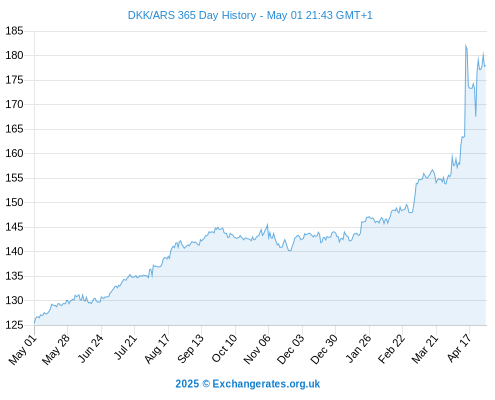Select the Oct 10 x-axis date label
This screenshot has width=495, height=400.
click(224, 348)
